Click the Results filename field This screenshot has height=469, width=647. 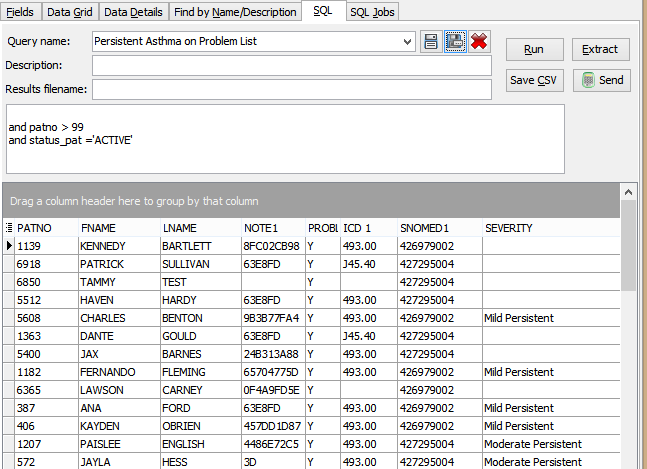(292, 90)
